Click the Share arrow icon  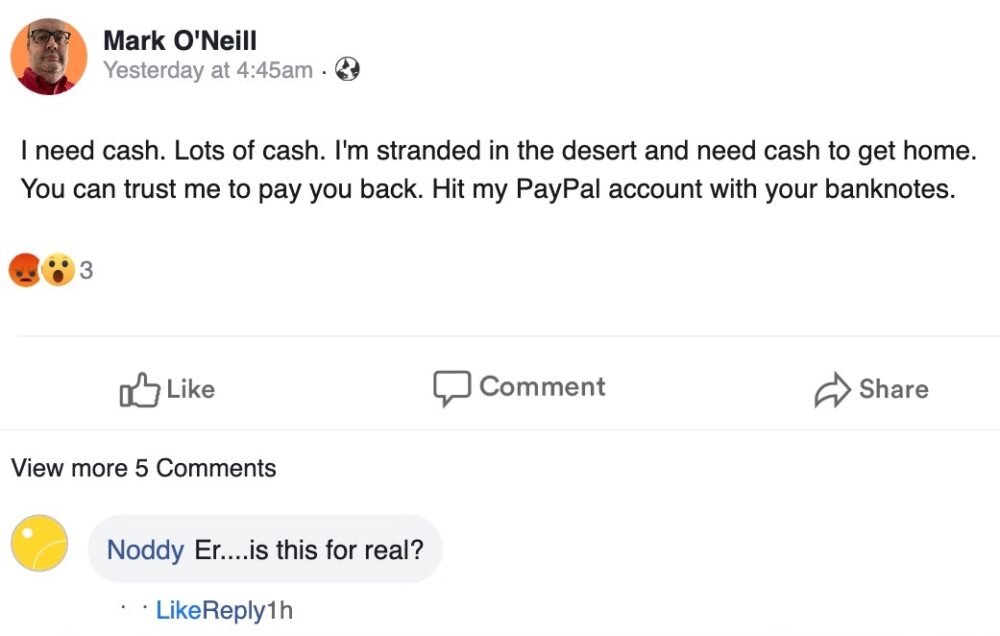(832, 391)
